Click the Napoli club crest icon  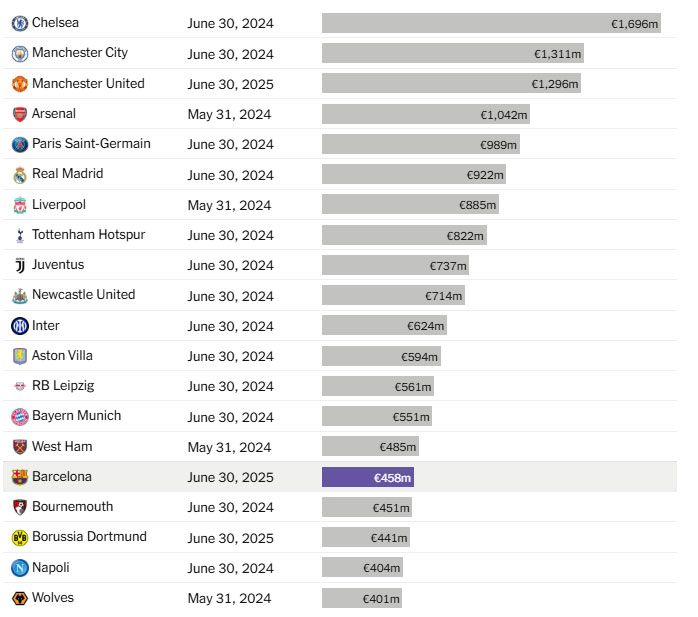pyautogui.click(x=20, y=568)
